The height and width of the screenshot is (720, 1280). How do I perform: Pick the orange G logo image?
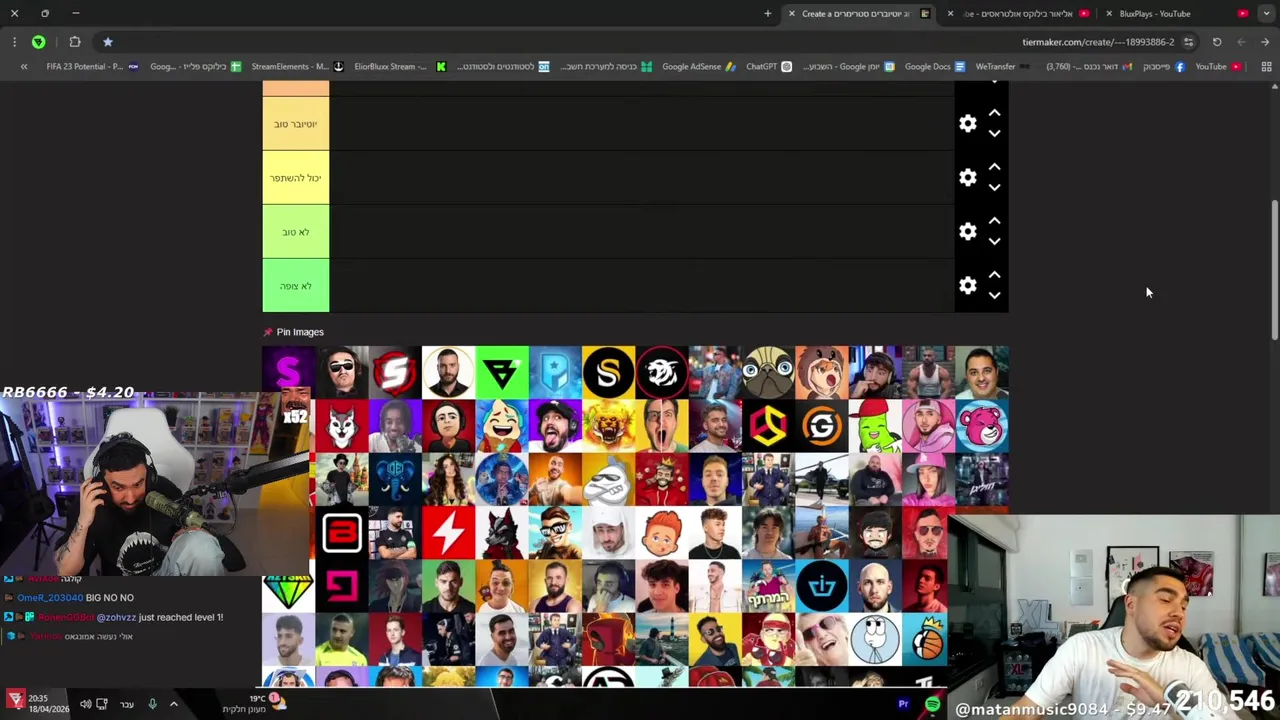coord(822,426)
